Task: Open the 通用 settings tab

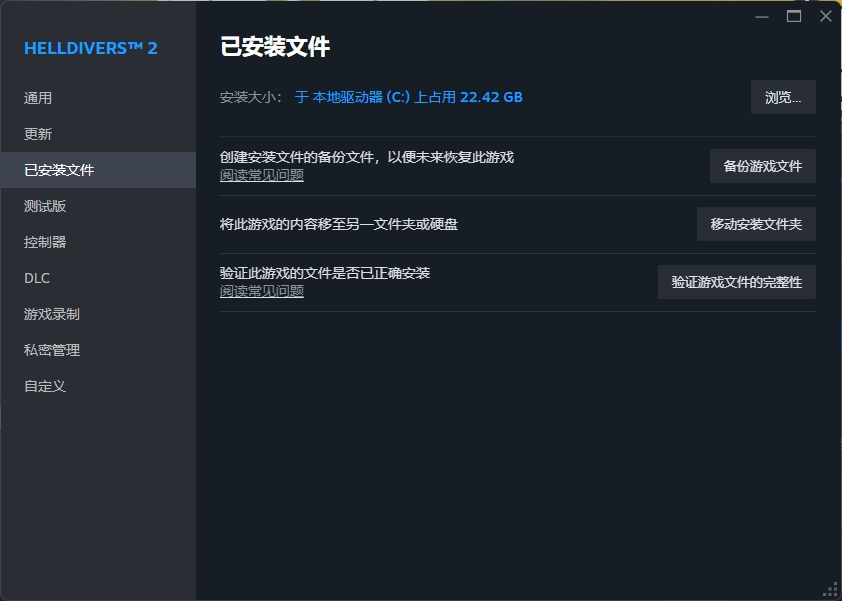Action: 38,98
